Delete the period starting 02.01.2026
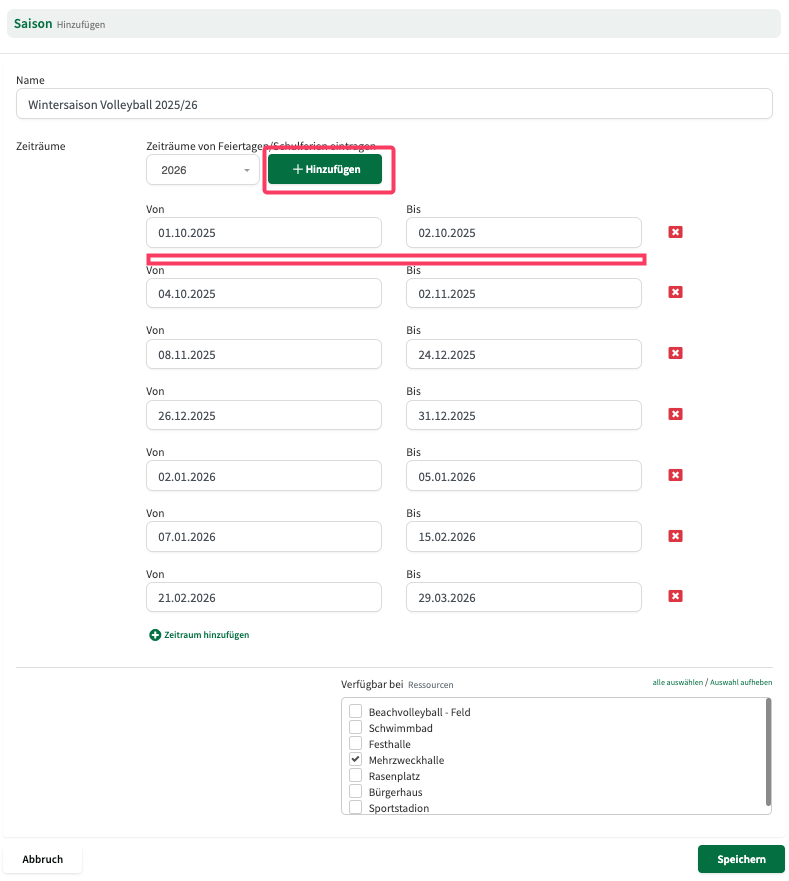 pos(675,475)
